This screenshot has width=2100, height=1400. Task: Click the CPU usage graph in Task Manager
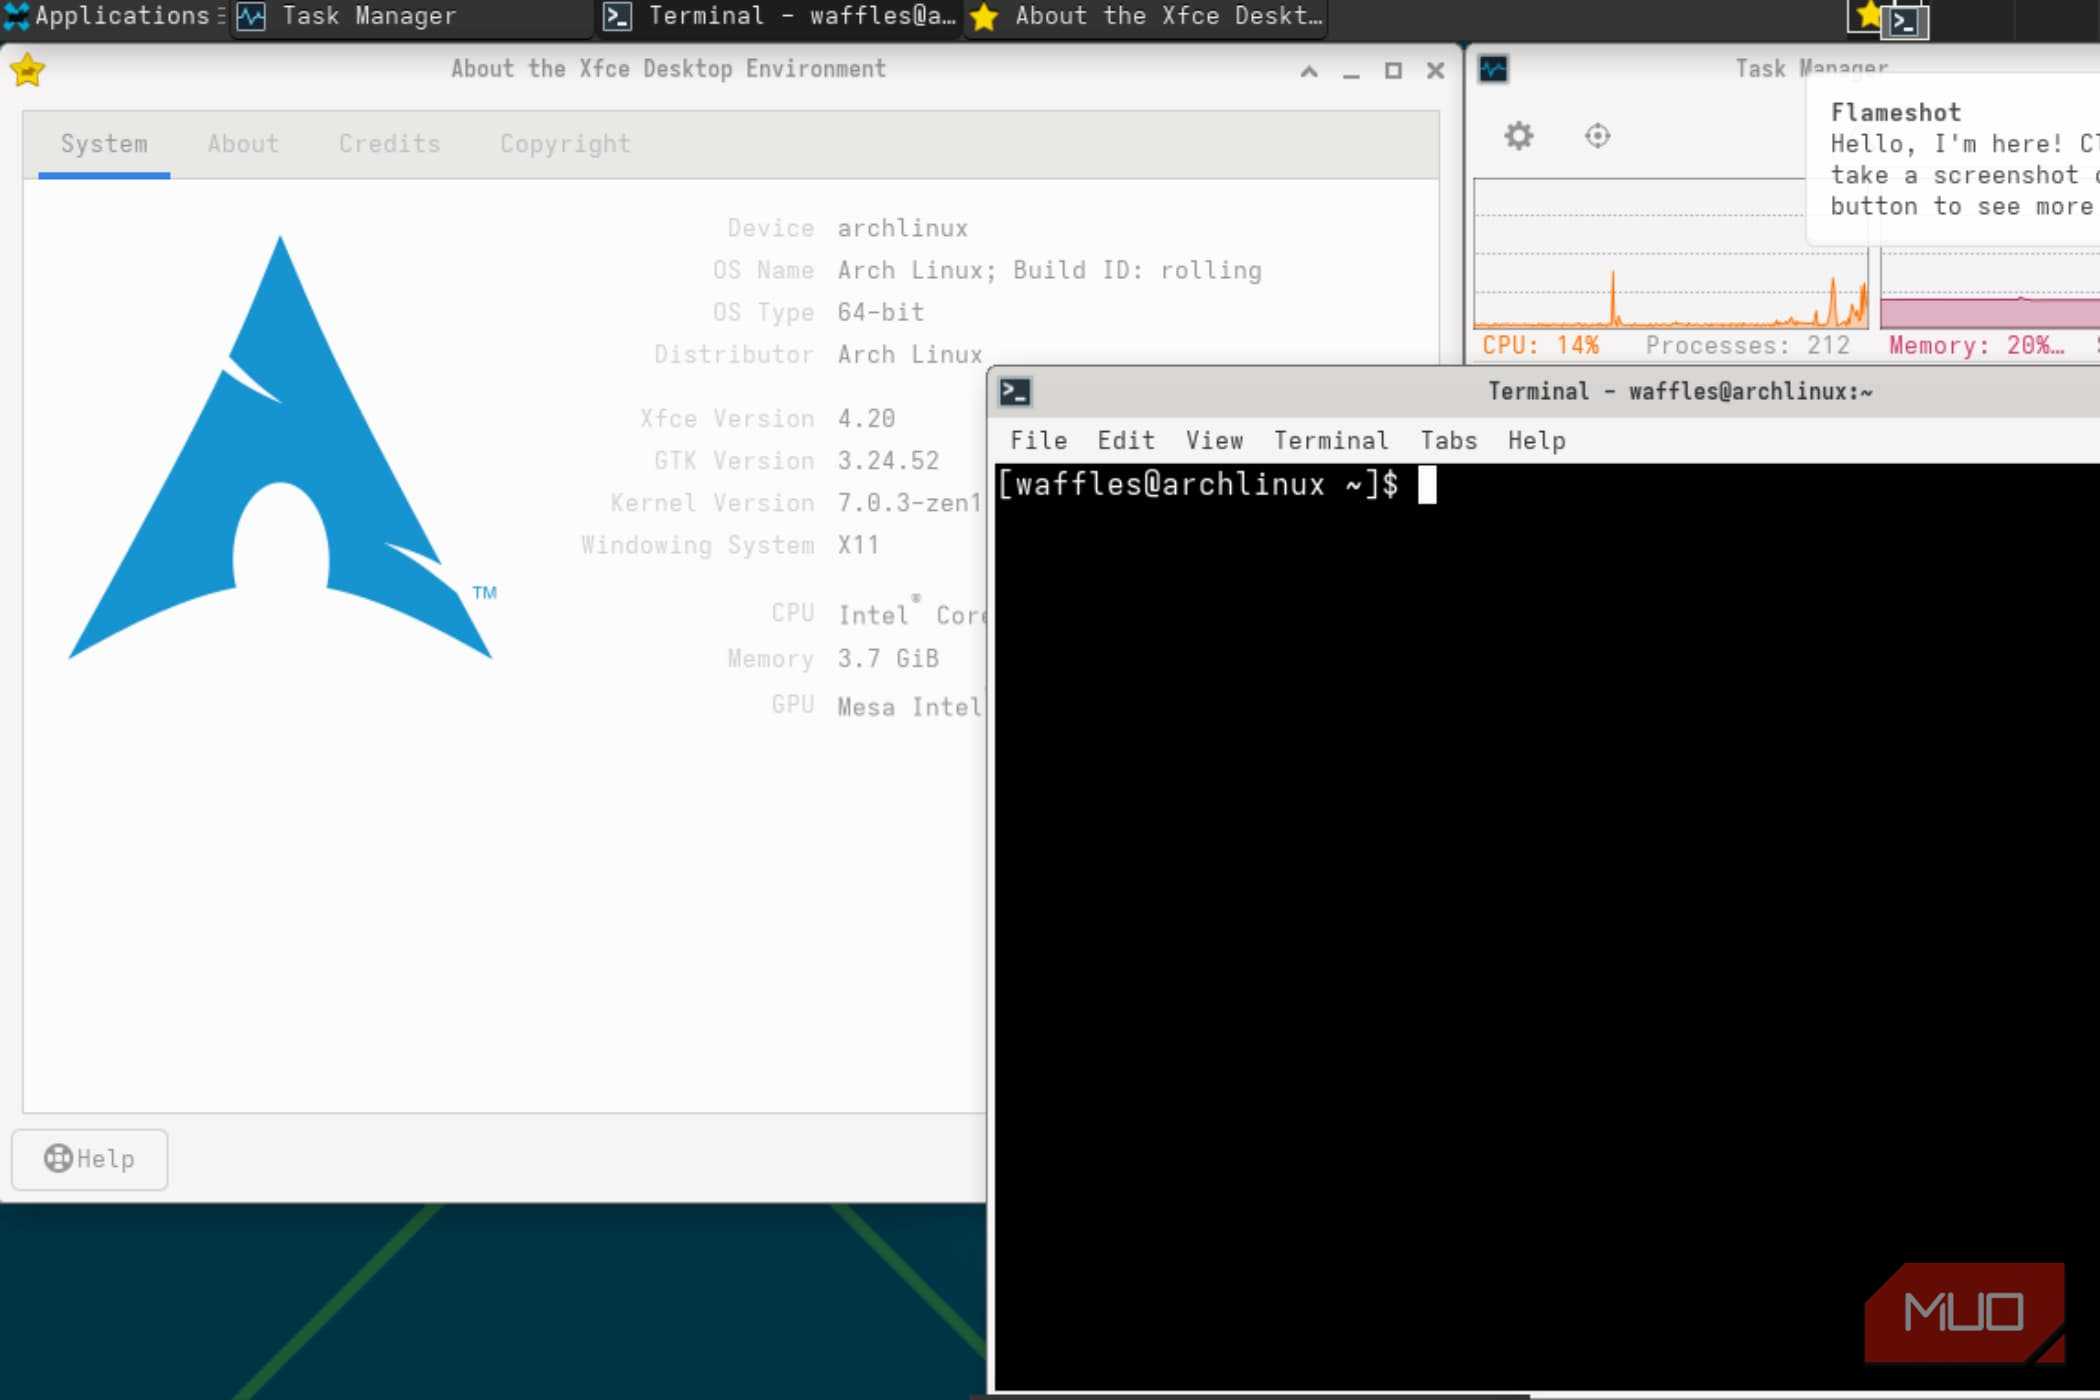1670,254
